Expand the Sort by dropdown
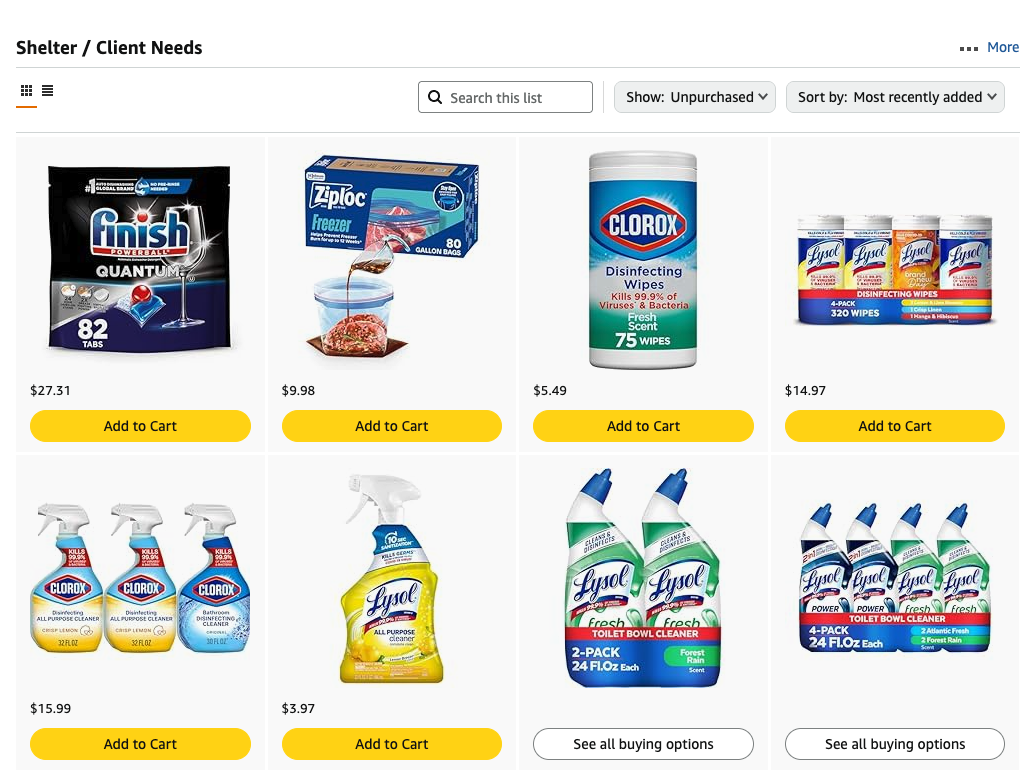 click(895, 97)
